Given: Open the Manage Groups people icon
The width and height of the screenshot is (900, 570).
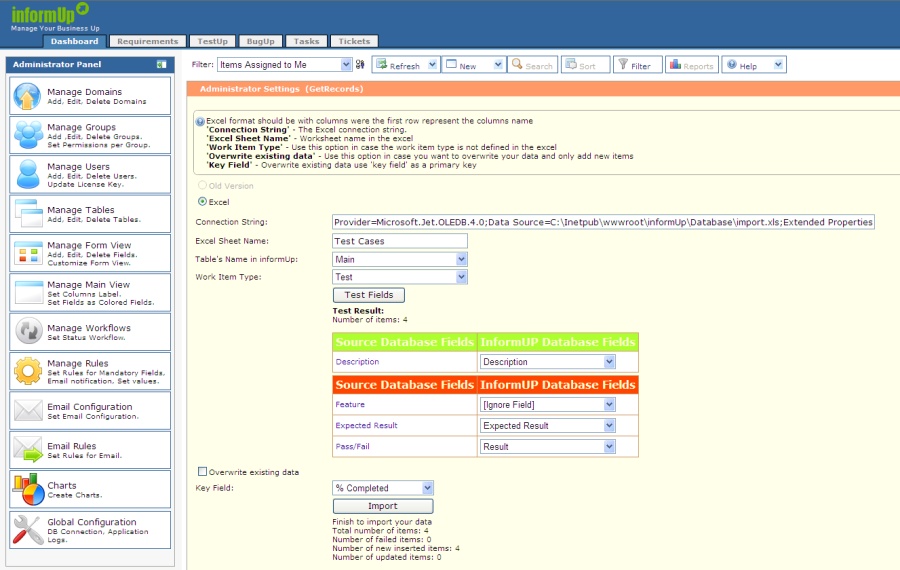Looking at the screenshot, I should [x=28, y=135].
